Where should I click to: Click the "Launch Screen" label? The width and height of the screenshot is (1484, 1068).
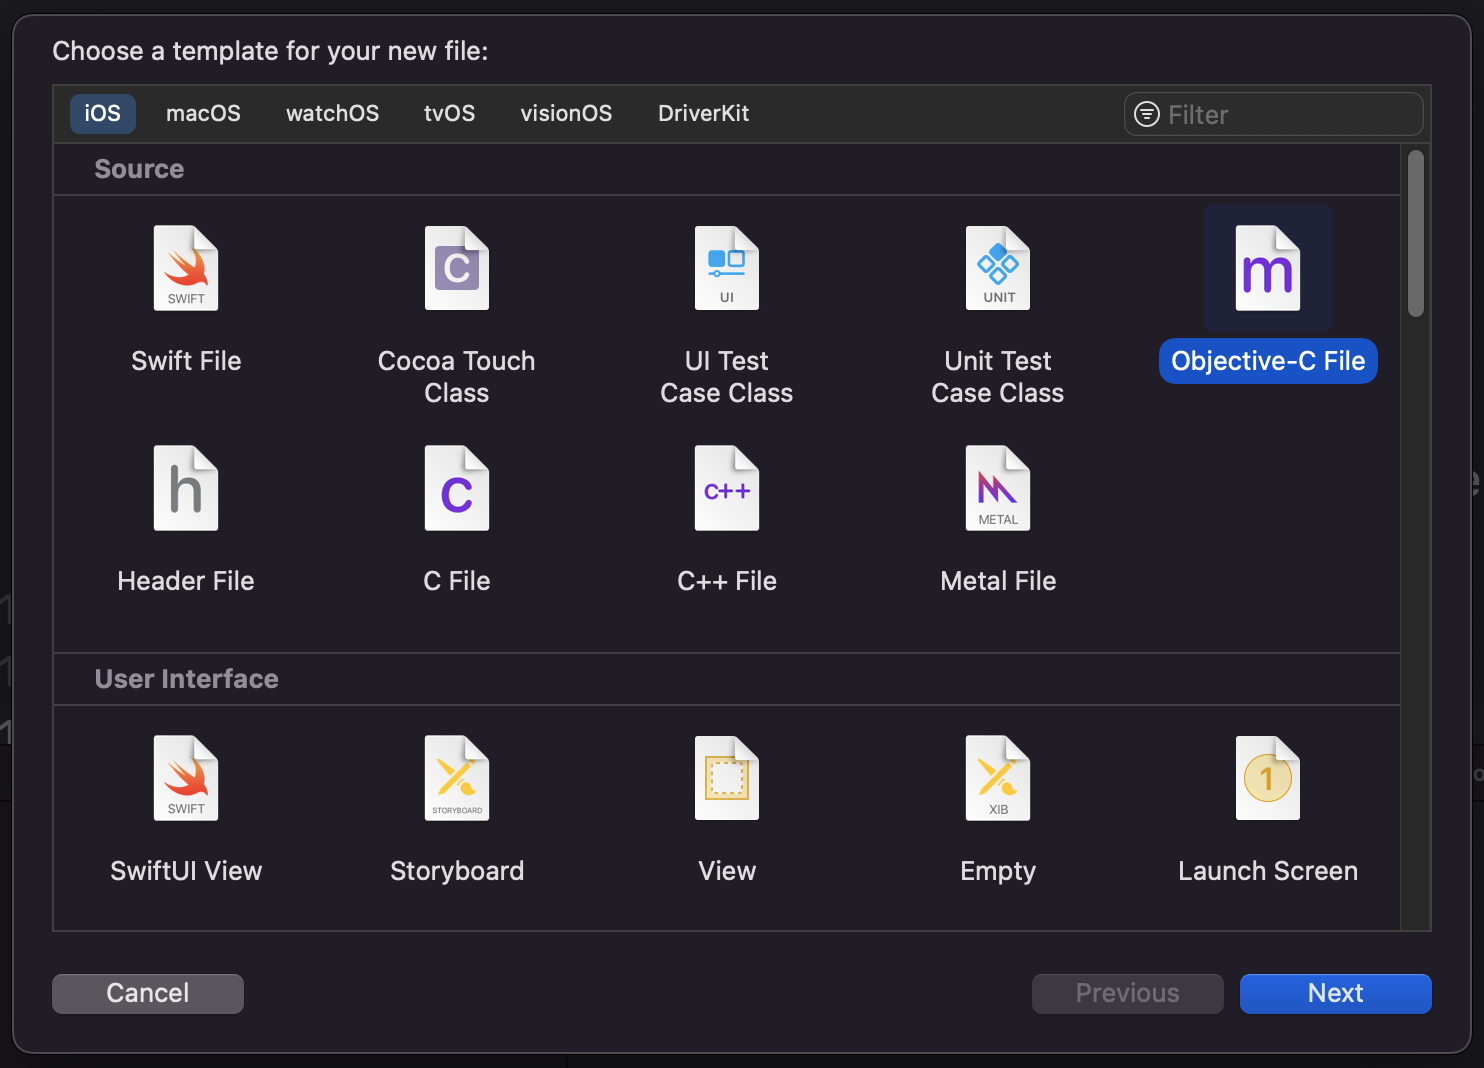tap(1268, 871)
